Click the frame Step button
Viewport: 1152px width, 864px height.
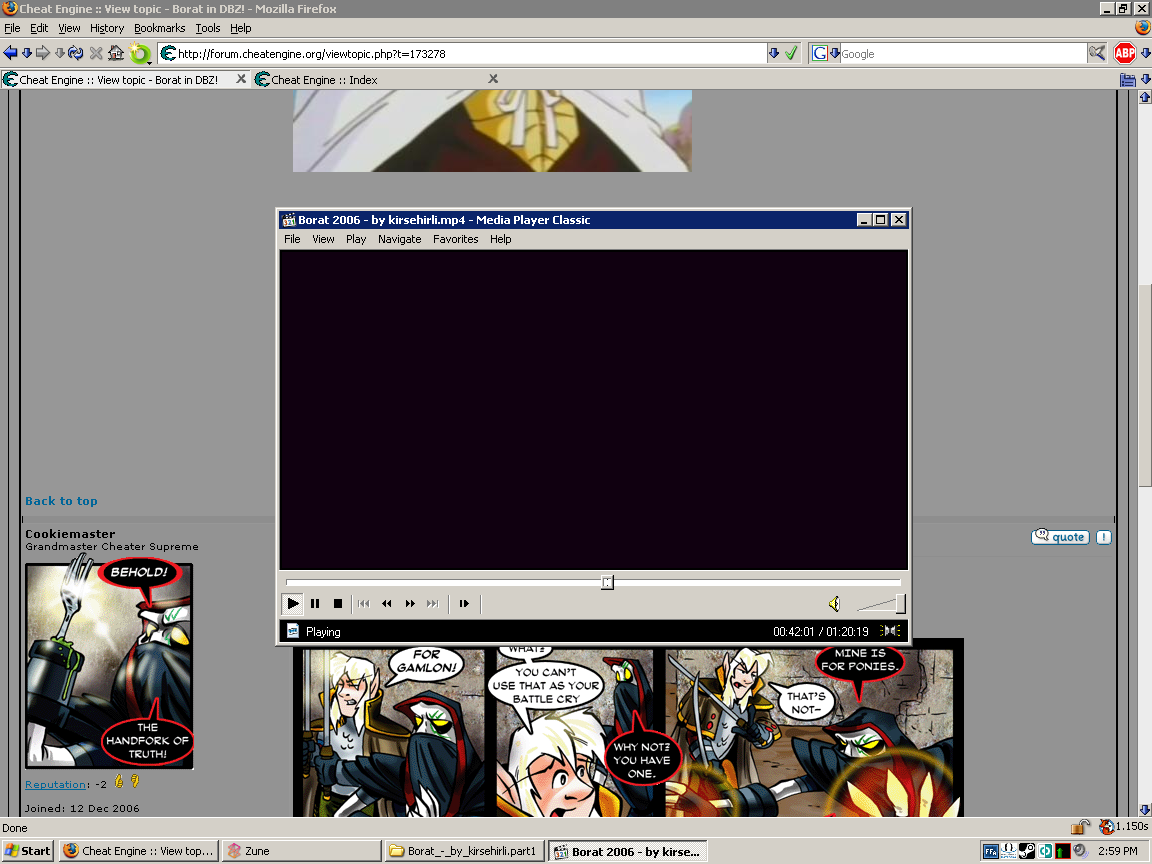(x=464, y=603)
